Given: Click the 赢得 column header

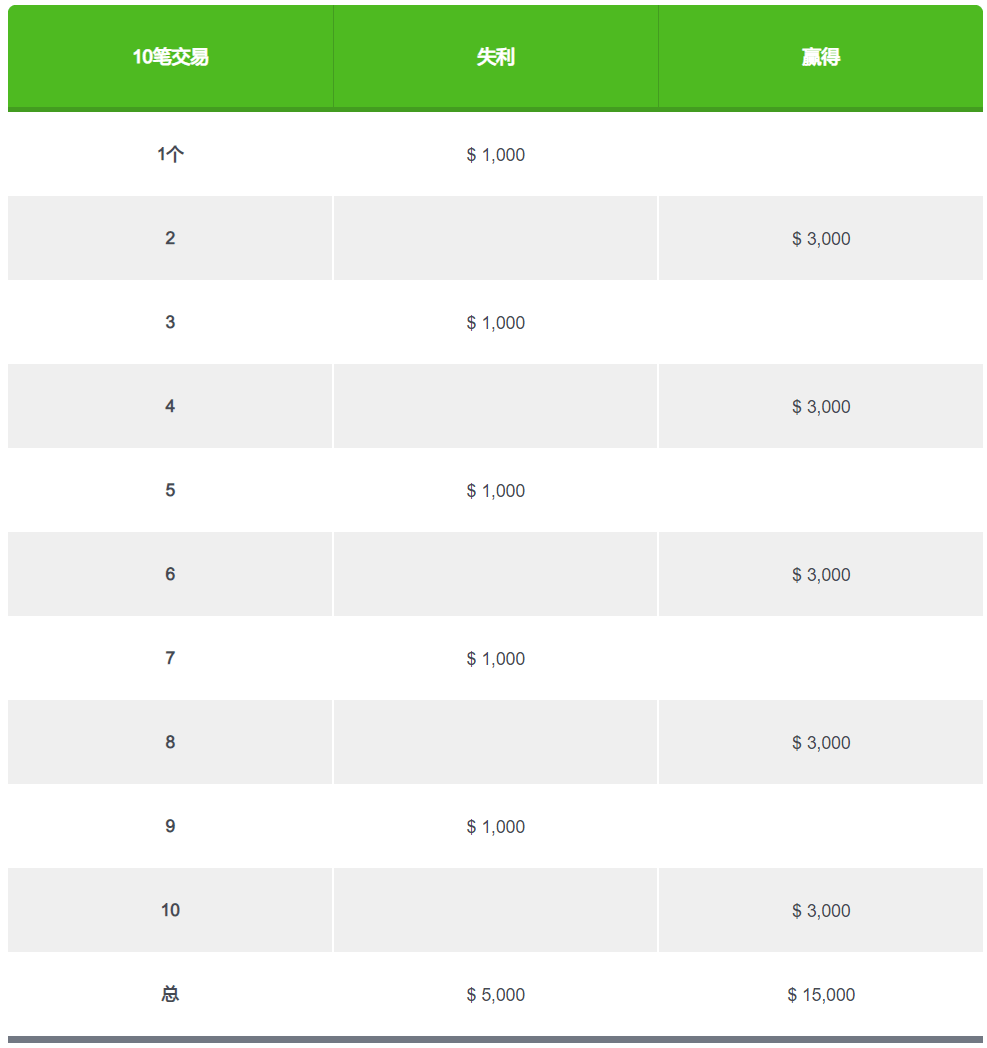Looking at the screenshot, I should pos(821,57).
